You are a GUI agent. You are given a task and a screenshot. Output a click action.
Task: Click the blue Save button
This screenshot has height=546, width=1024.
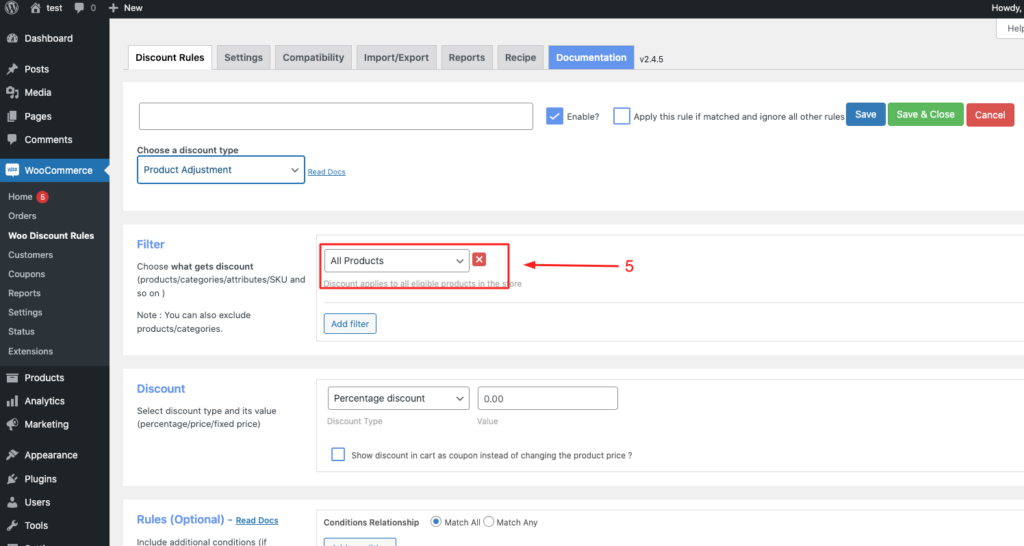point(865,114)
